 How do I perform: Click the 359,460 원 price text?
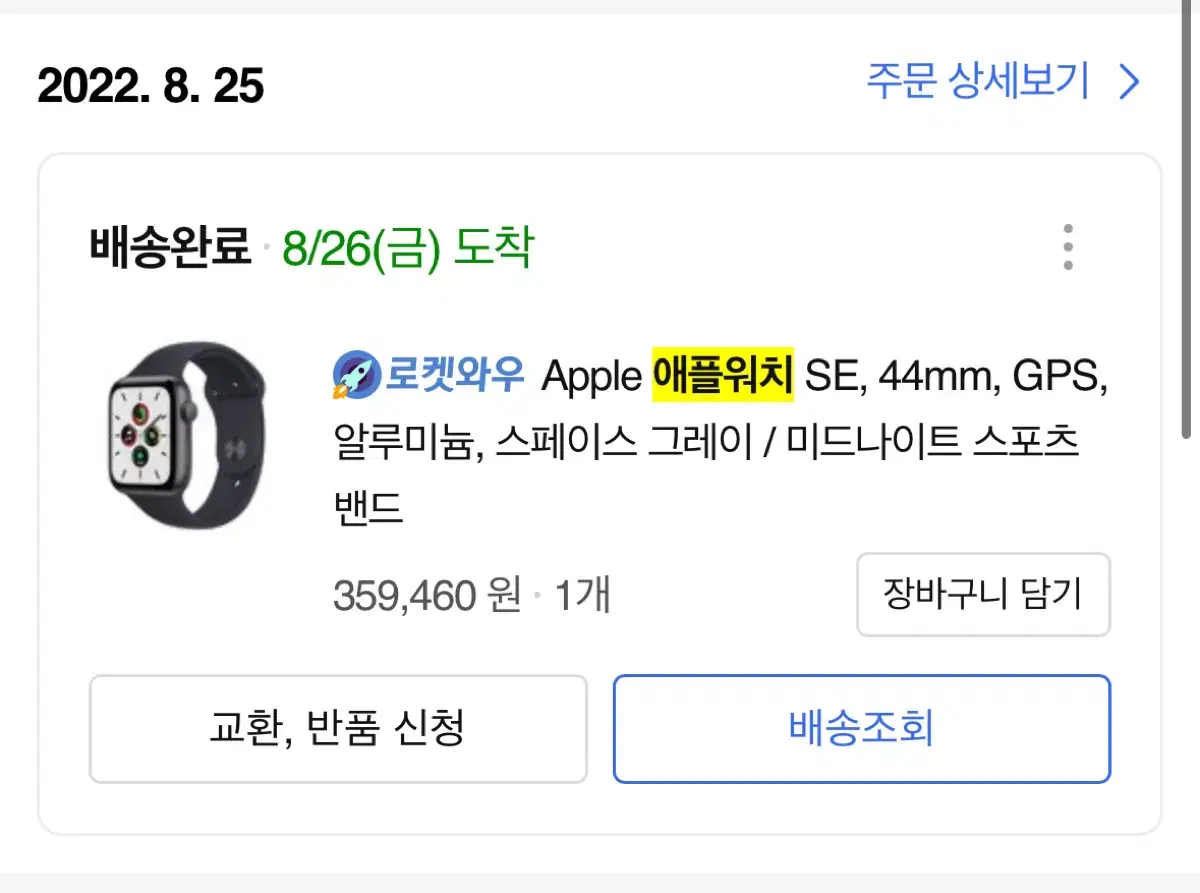click(427, 596)
